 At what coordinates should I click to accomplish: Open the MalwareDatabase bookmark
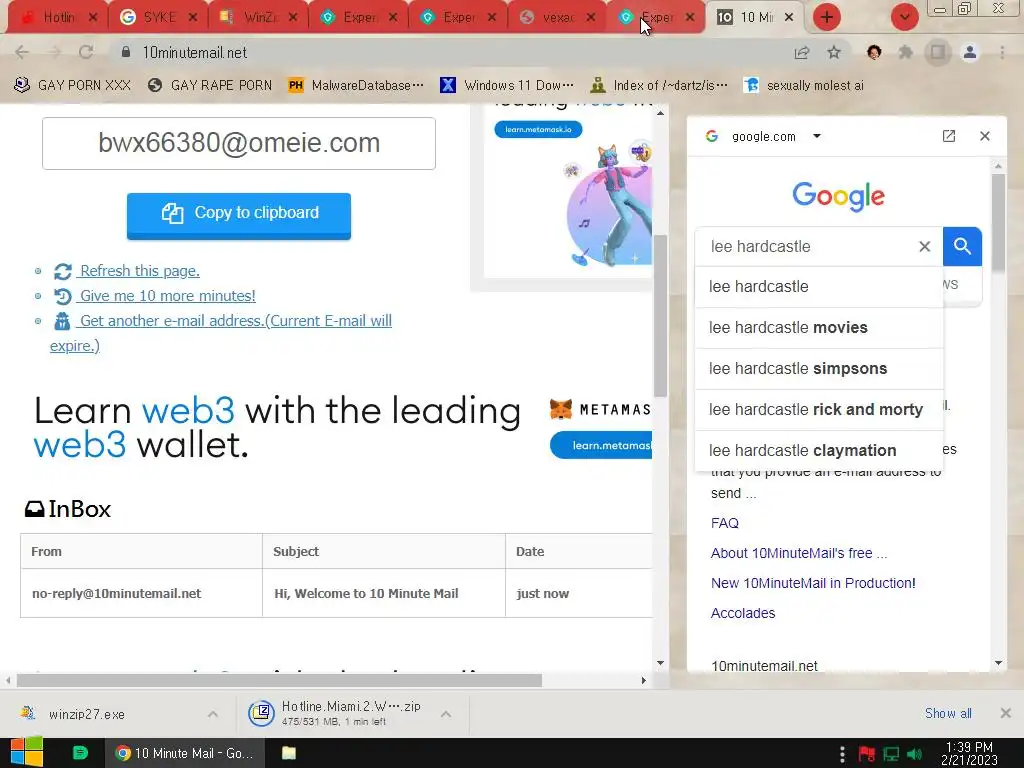(x=355, y=86)
